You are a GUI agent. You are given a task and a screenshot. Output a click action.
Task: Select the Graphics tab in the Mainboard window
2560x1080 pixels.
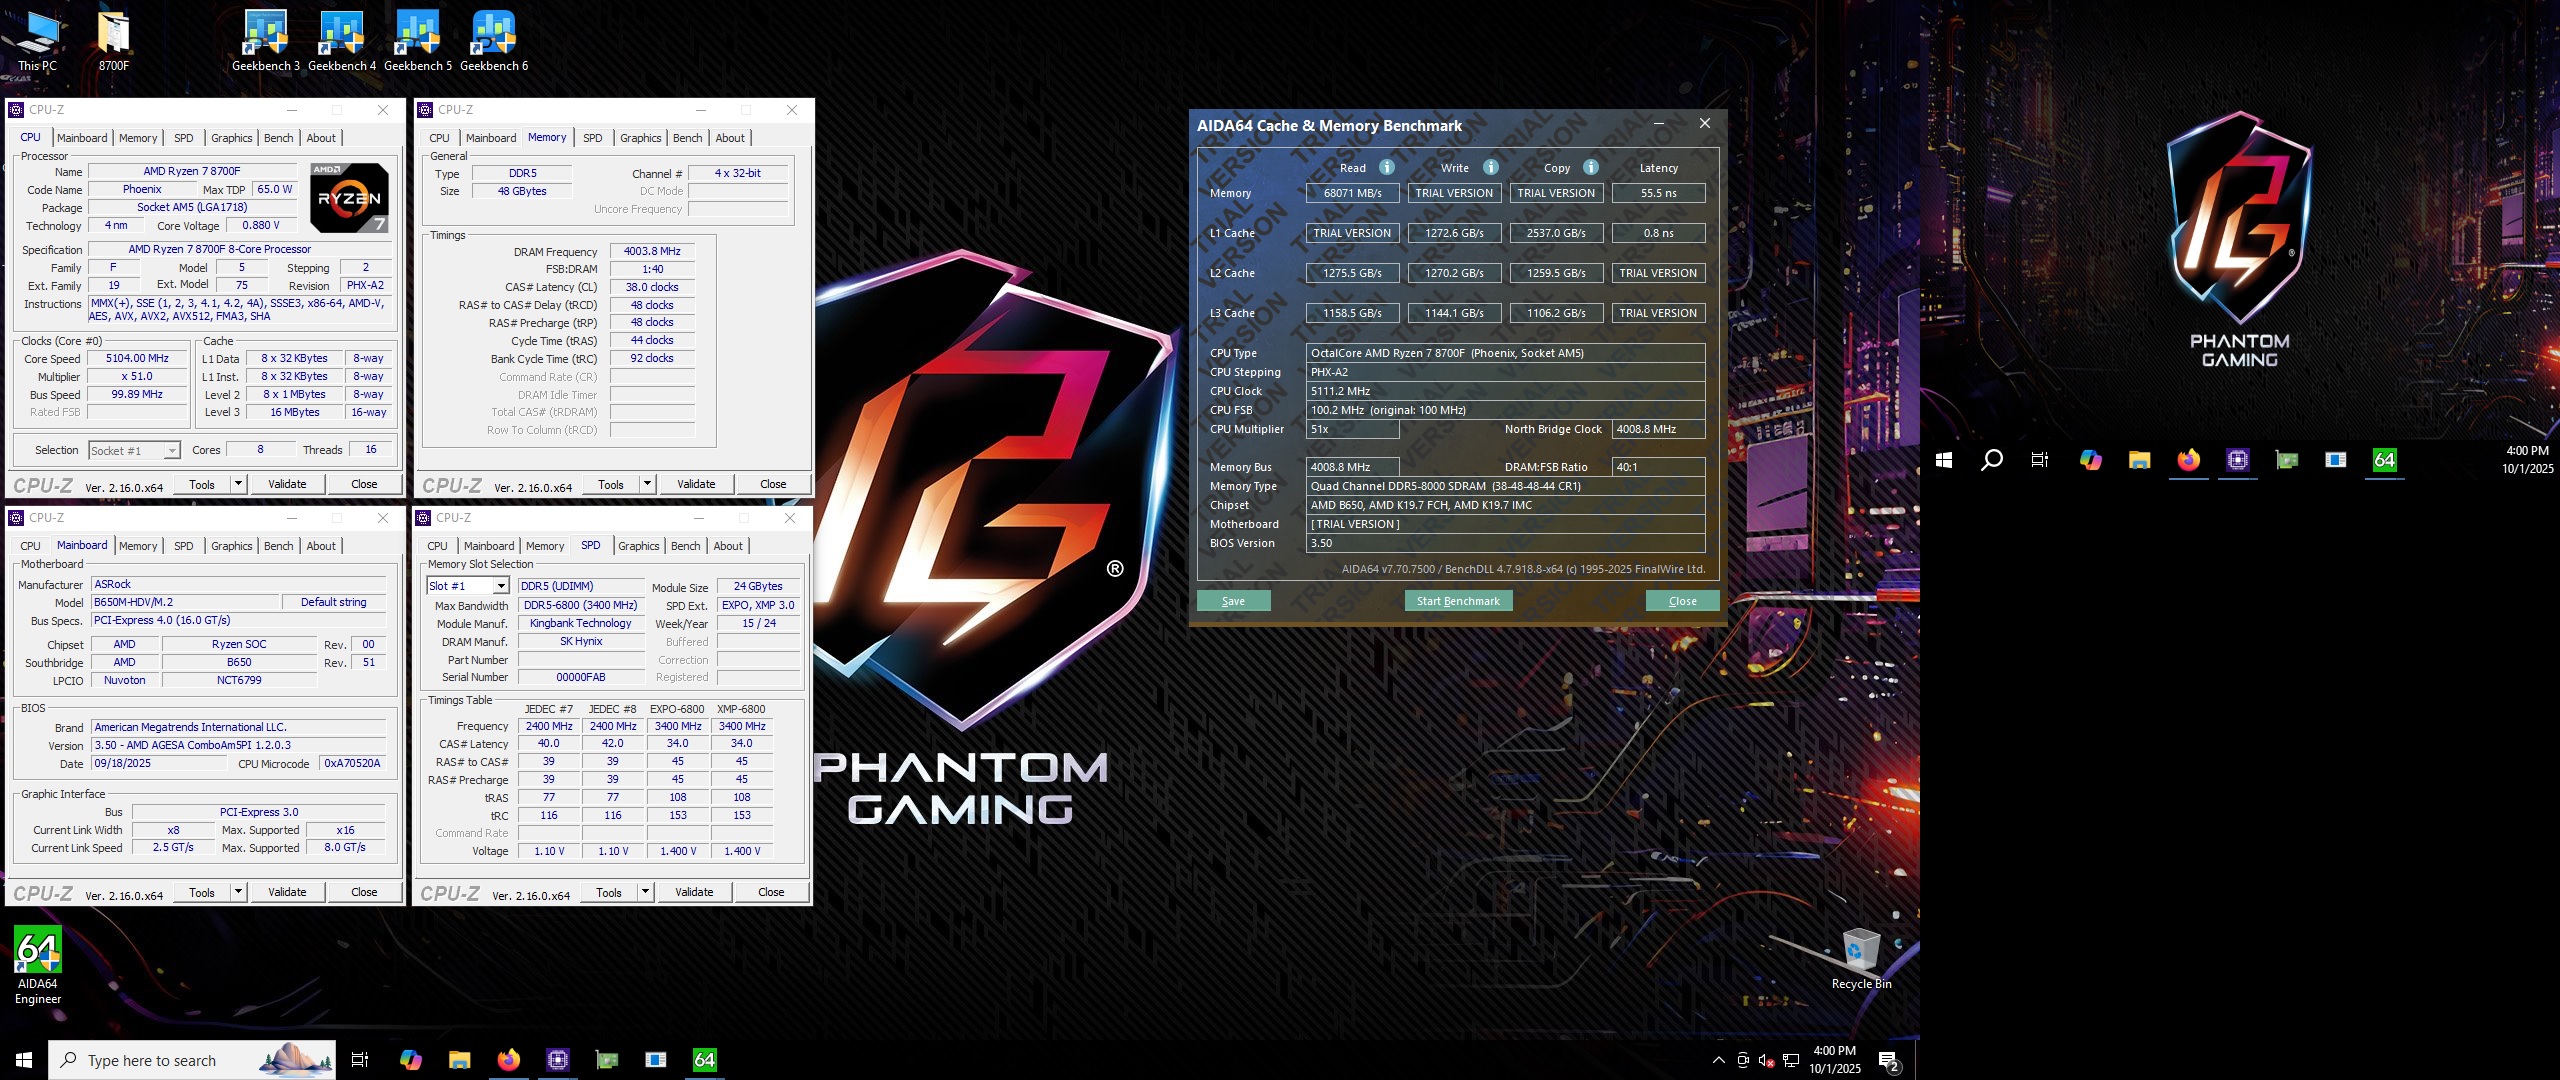pyautogui.click(x=231, y=546)
